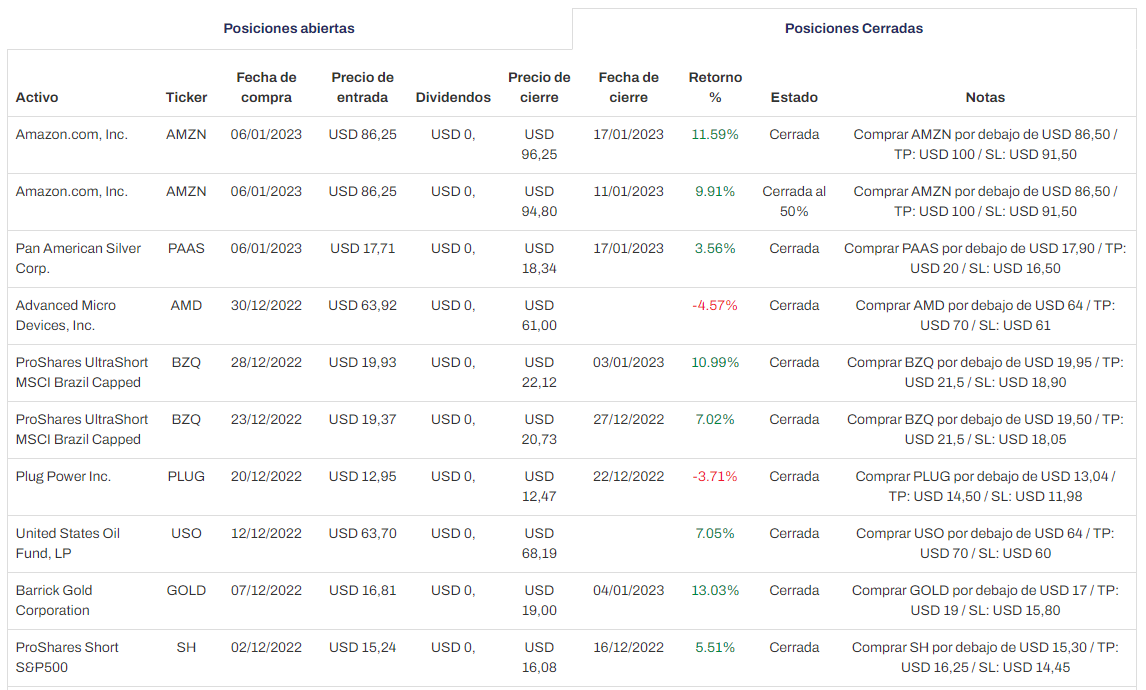Click the purchase date 20/12/2022
This screenshot has height=690, width=1146.
tap(266, 477)
